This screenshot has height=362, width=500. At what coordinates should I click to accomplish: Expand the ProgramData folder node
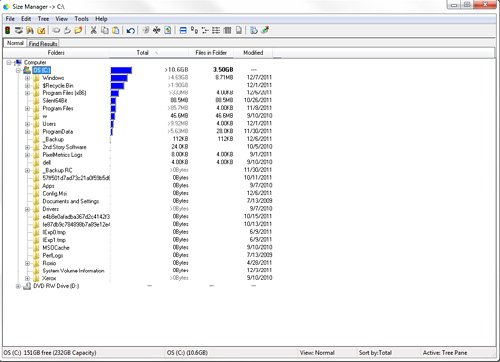coord(27,132)
